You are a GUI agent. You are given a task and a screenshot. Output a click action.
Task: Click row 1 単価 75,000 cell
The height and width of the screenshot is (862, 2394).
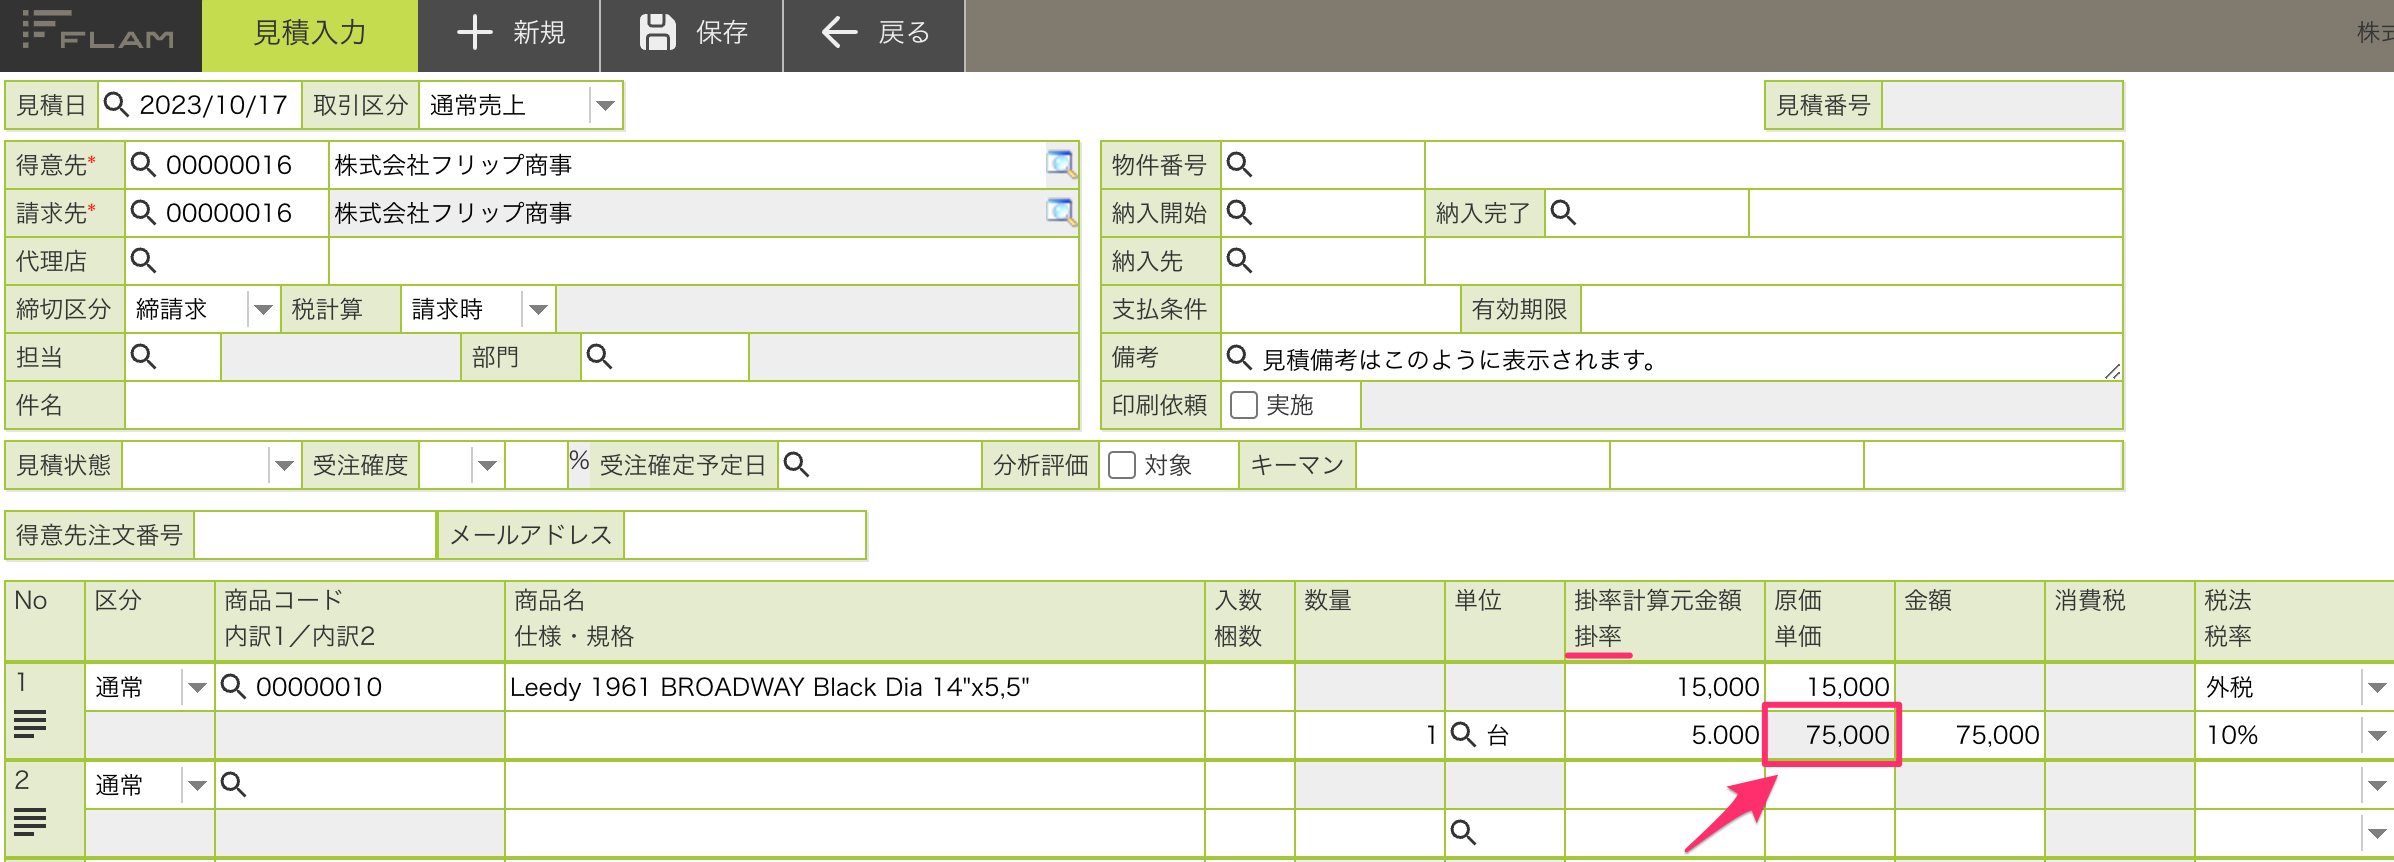(x=1831, y=735)
